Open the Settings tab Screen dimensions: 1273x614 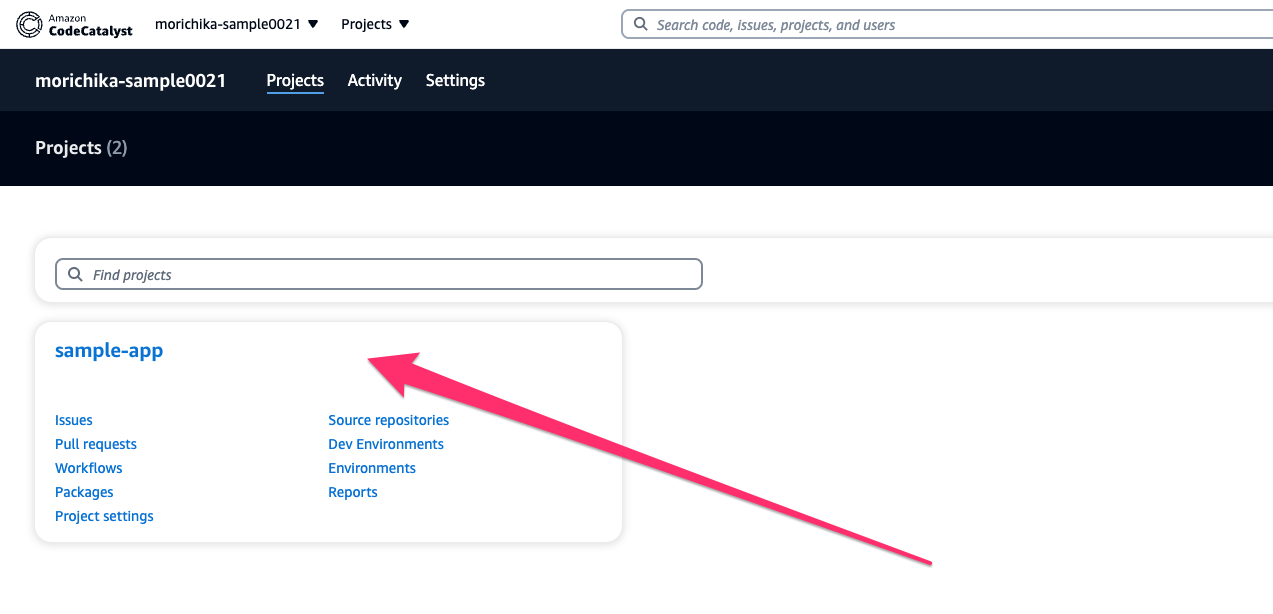455,81
